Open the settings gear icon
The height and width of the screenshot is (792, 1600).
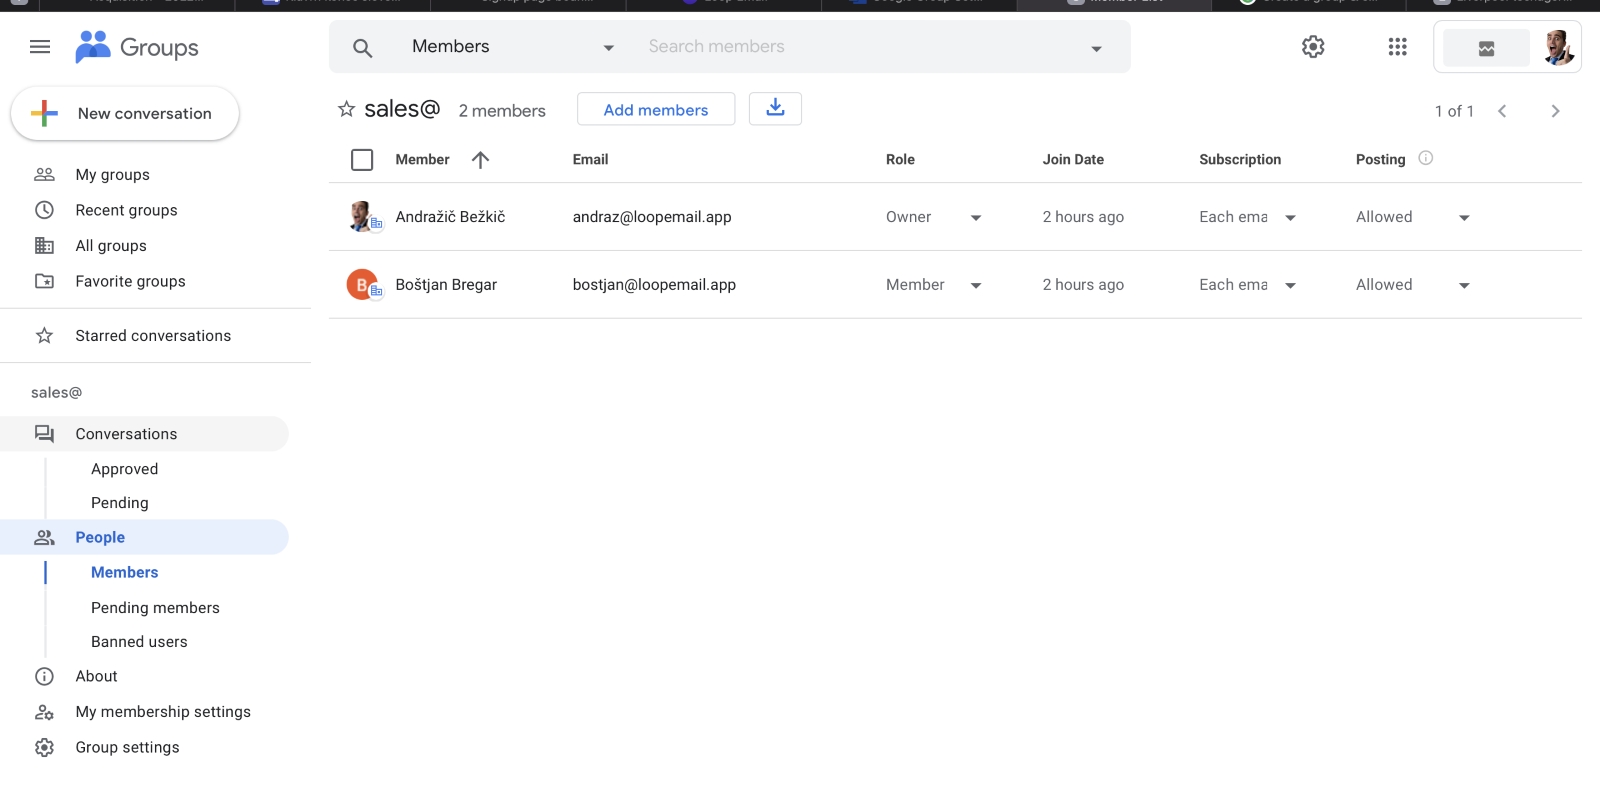coord(1313,47)
